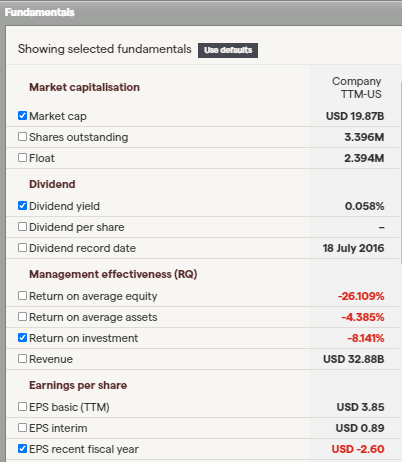402x462 pixels.
Task: Click the Fundamentals panel title bar
Action: 201,13
